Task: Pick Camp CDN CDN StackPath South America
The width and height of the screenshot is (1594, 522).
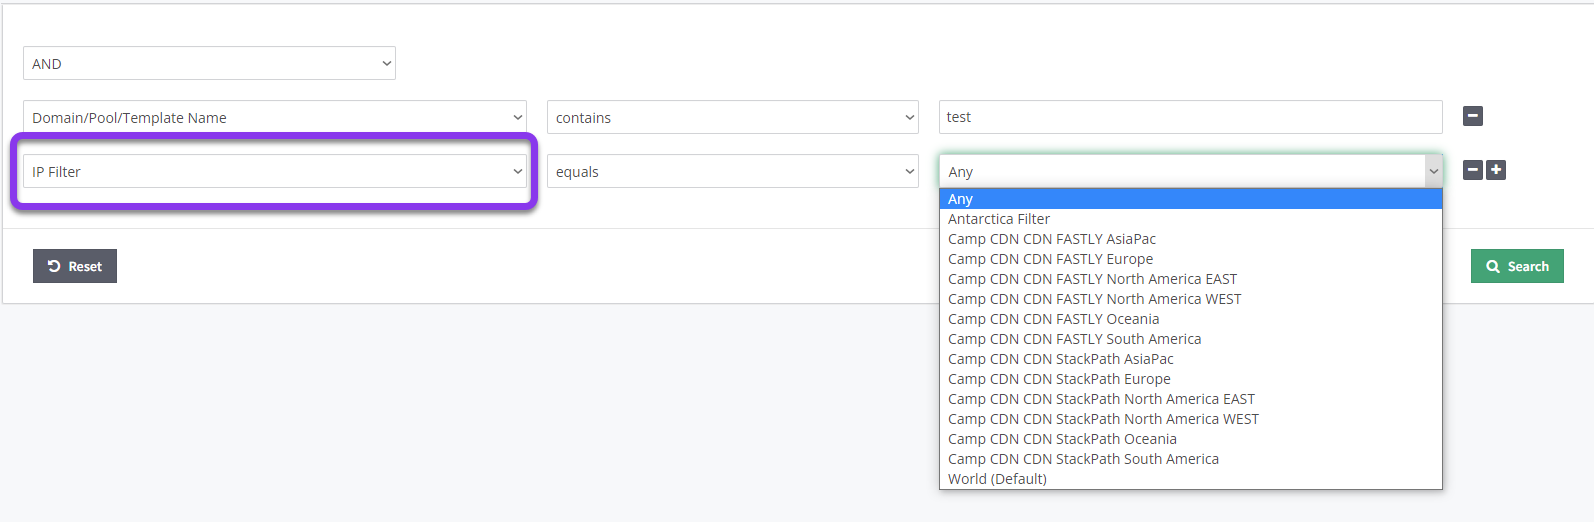Action: (x=1190, y=459)
